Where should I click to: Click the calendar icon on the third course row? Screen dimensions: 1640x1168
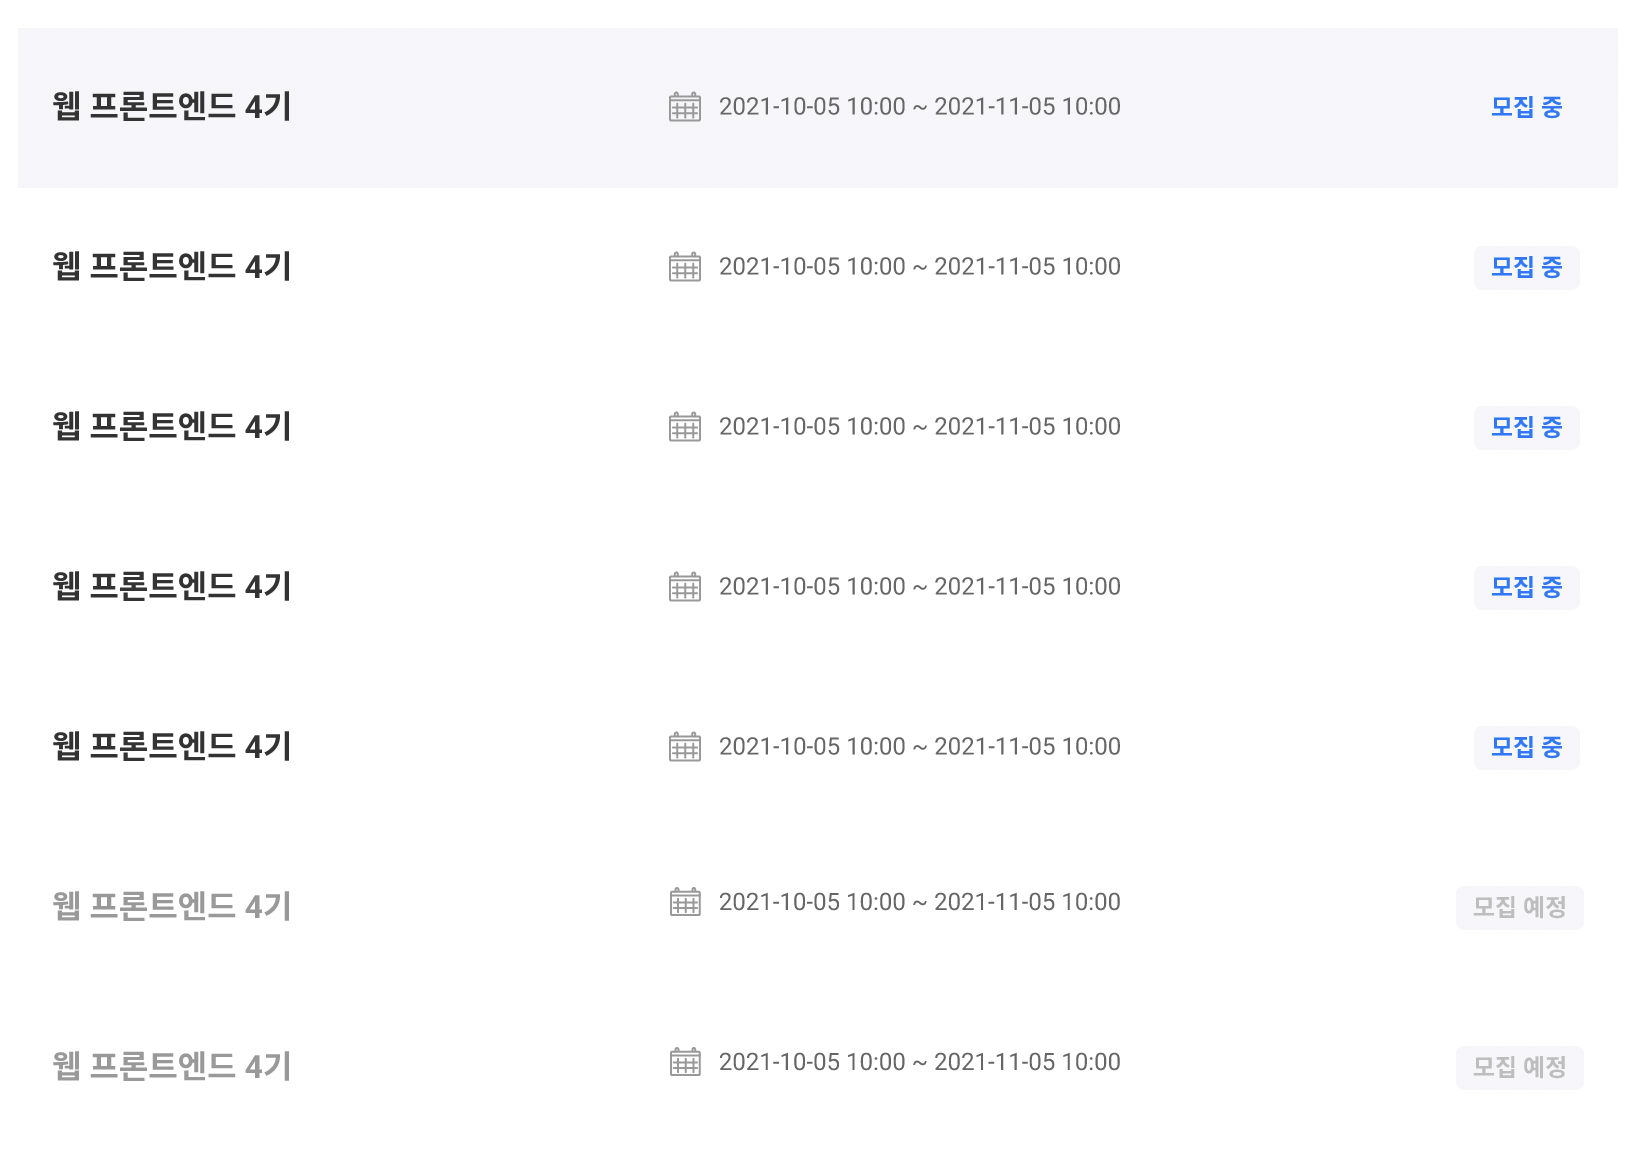tap(684, 427)
